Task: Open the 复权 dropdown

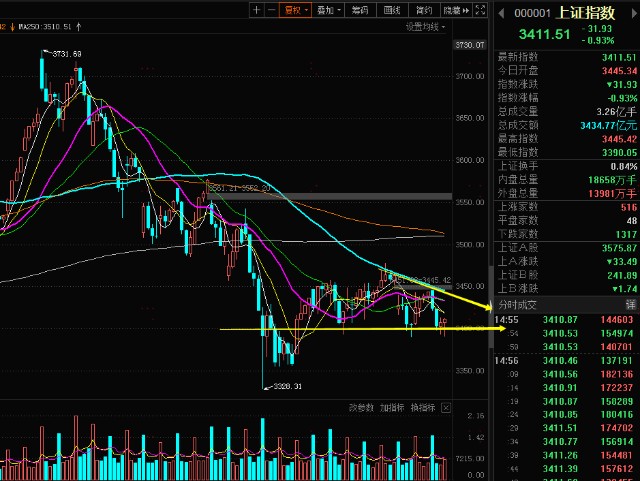Action: pyautogui.click(x=296, y=10)
